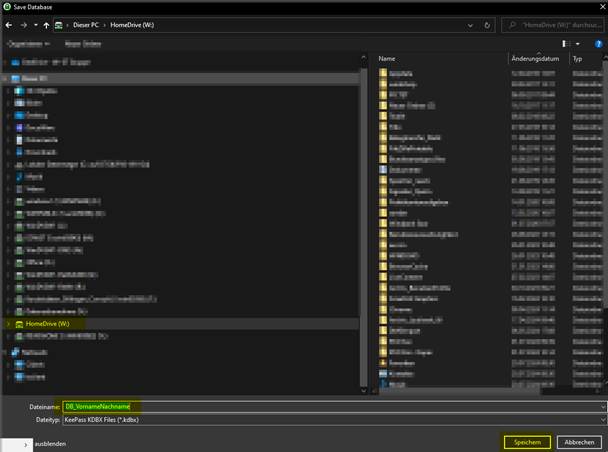Open the blue help icon
608x452 pixels.
coord(598,44)
